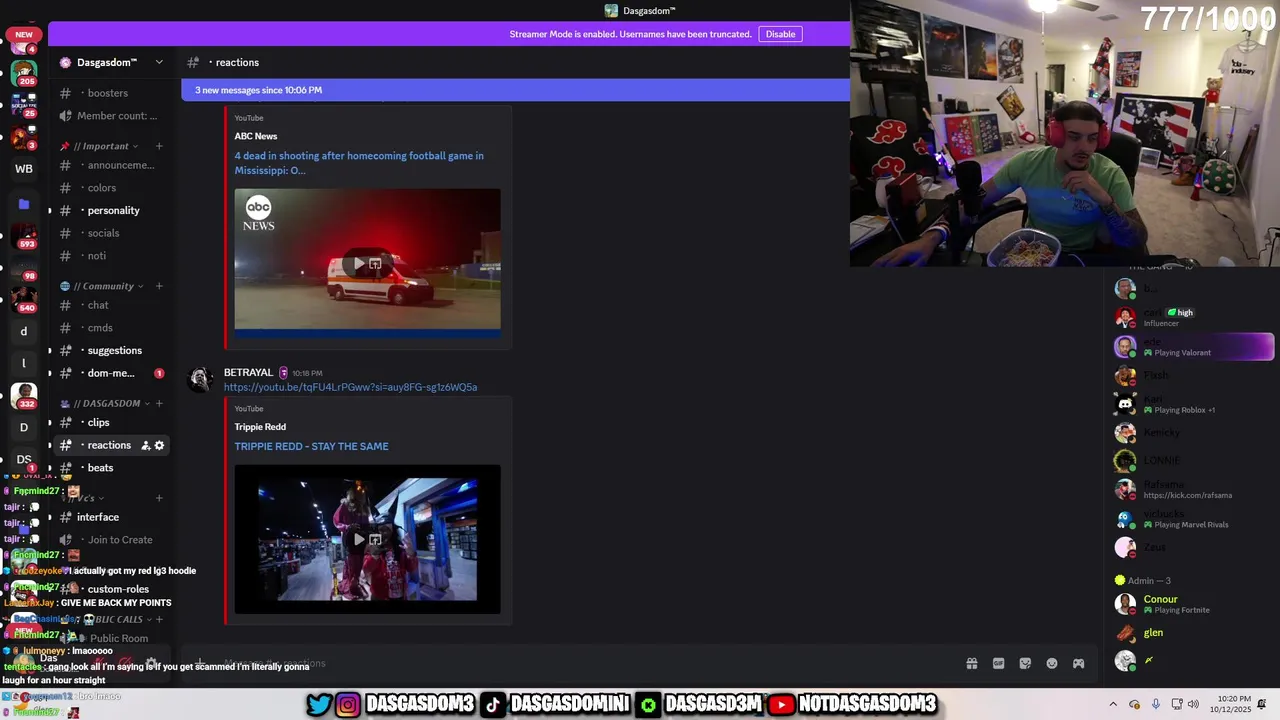The image size is (1280, 720).
Task: Open the socials channel
Action: 111,233
